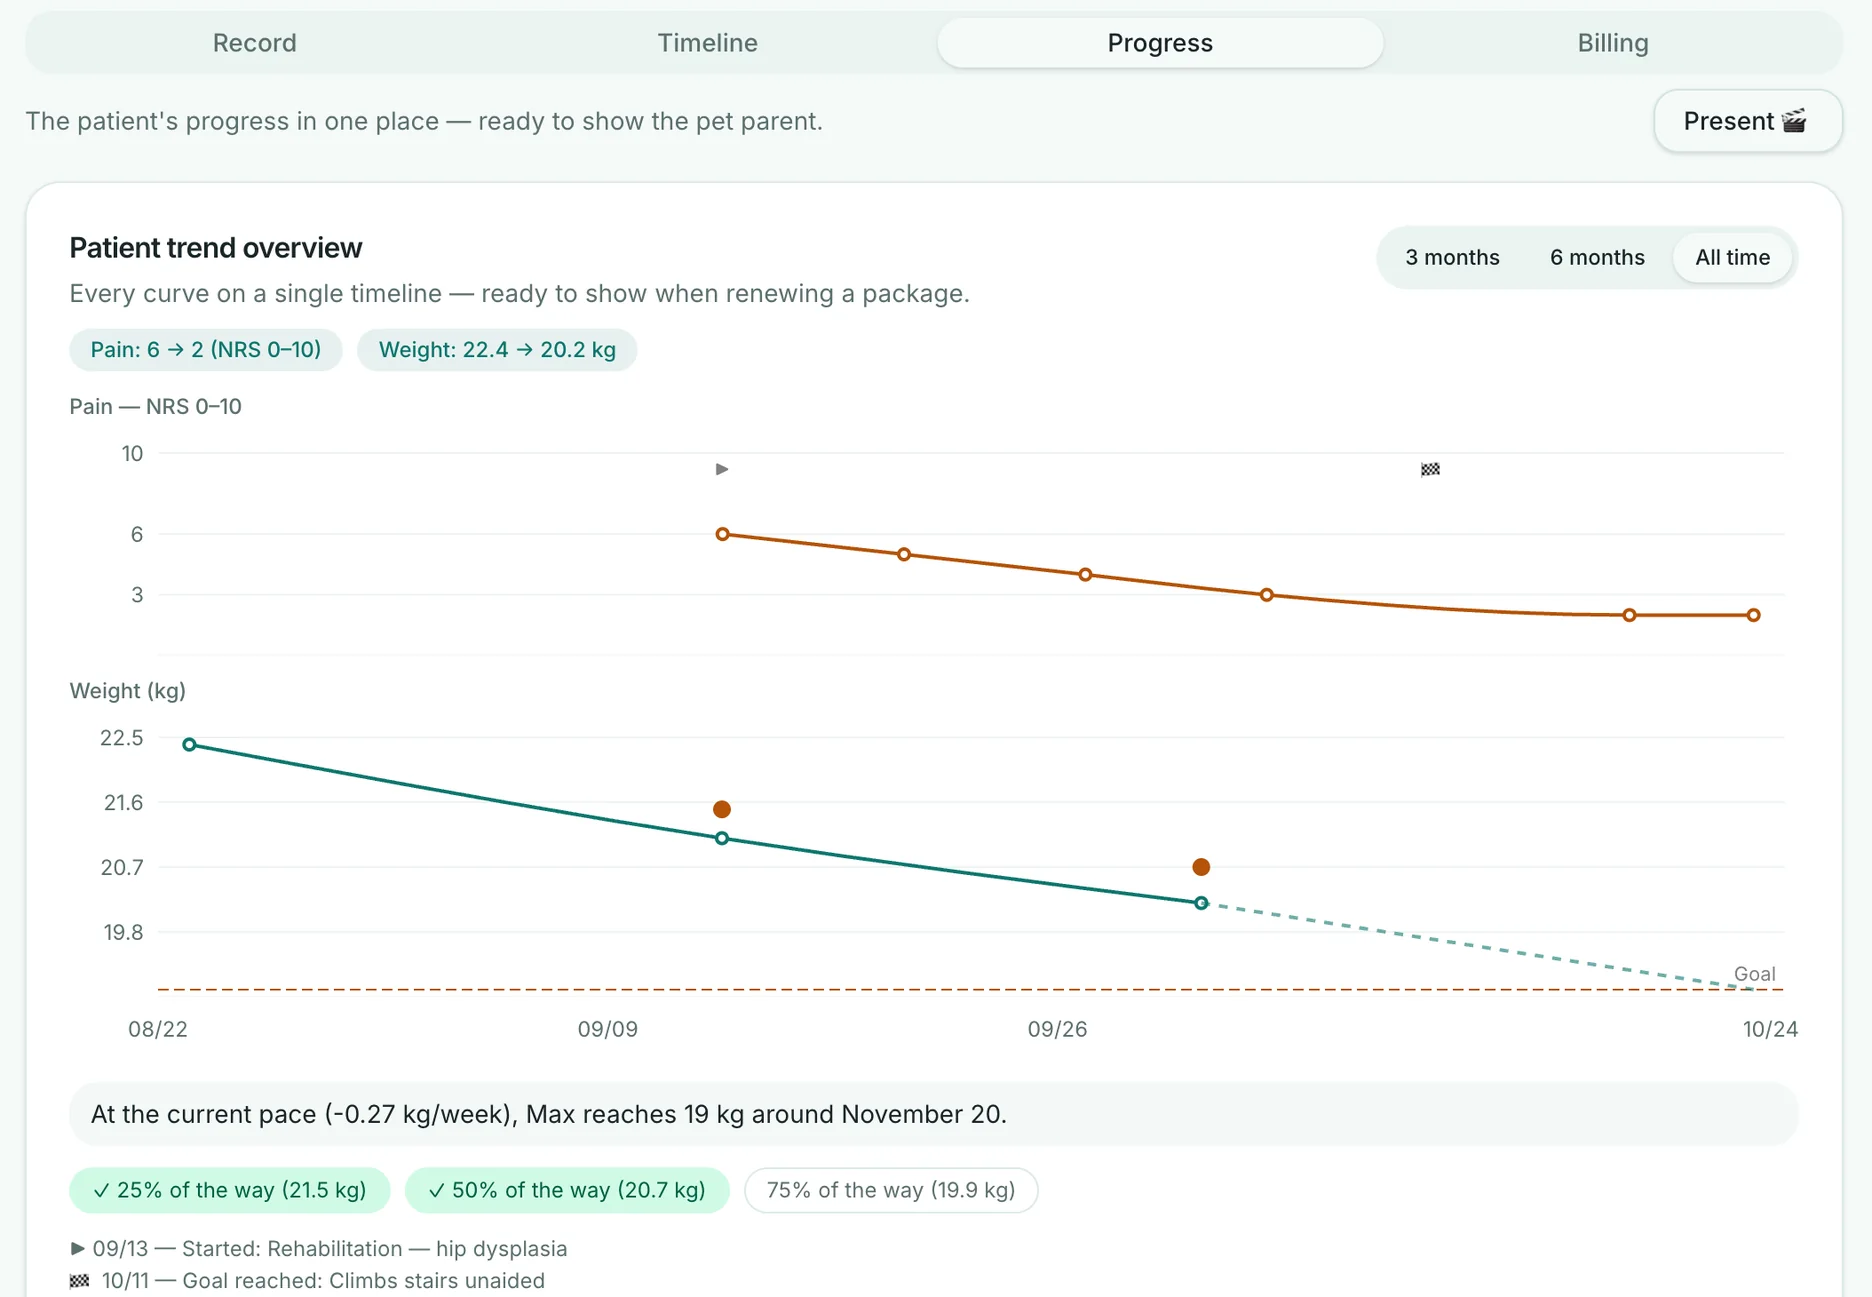Click the last solid weight data point

(x=1201, y=903)
